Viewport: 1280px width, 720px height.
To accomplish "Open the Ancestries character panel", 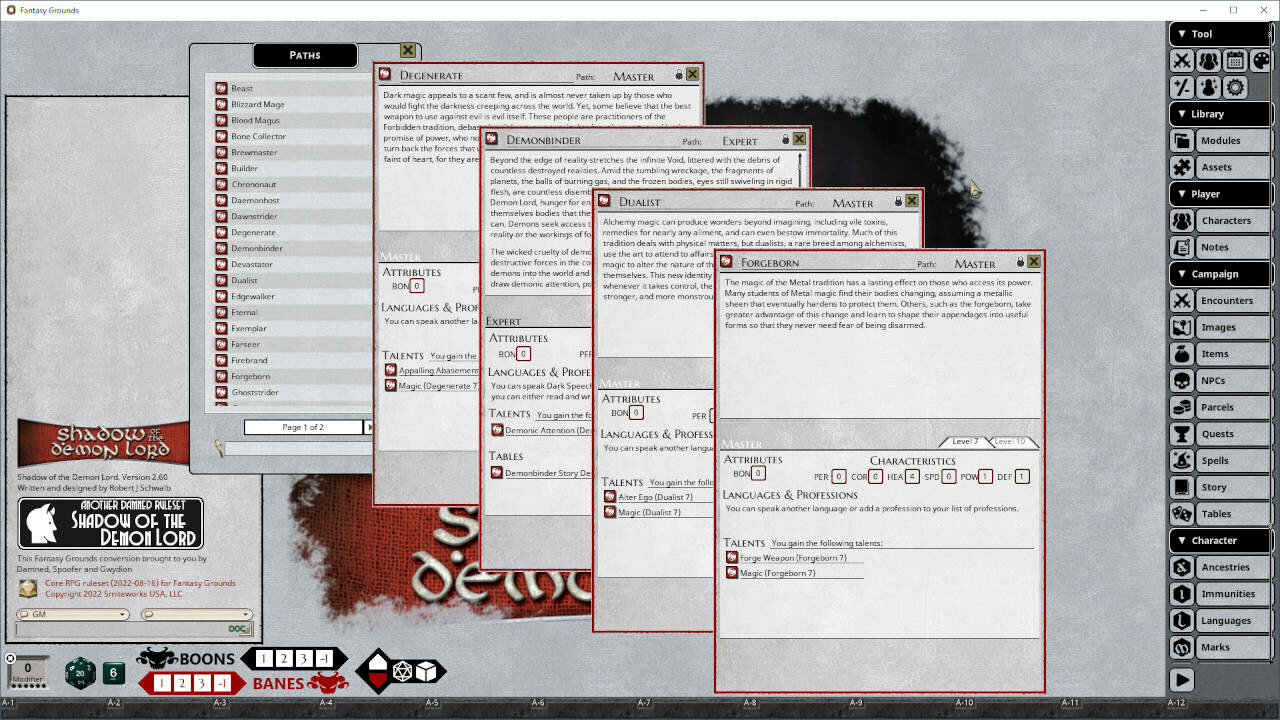I will click(x=1219, y=567).
